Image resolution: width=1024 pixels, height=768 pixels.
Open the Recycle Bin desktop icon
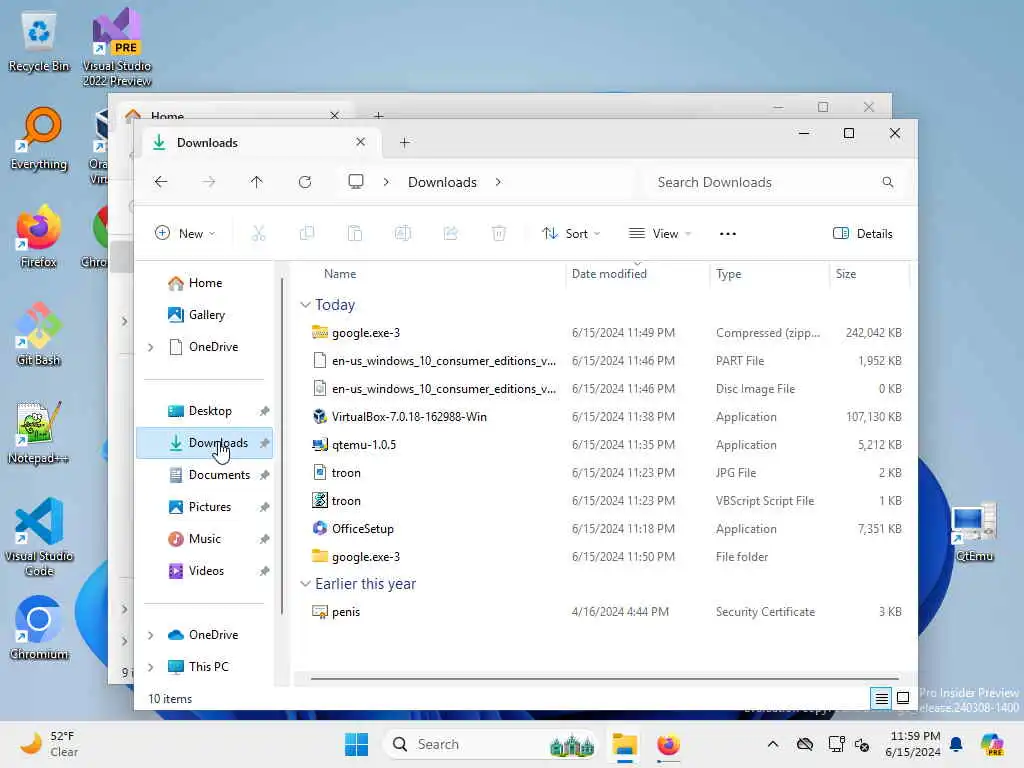(39, 42)
